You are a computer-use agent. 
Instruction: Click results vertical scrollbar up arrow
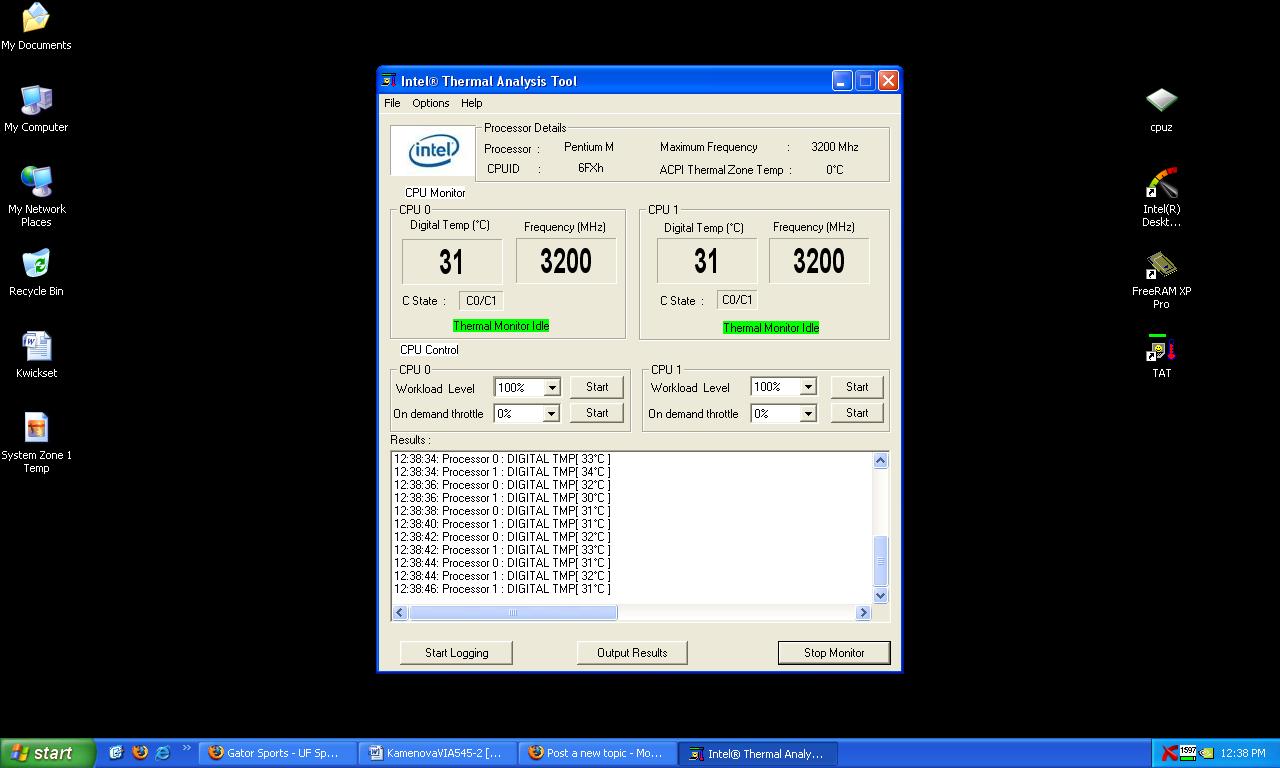pos(880,461)
